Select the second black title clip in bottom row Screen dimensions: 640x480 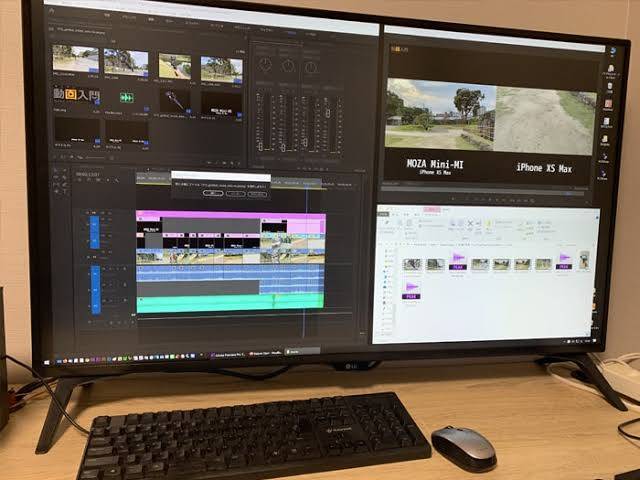(127, 133)
